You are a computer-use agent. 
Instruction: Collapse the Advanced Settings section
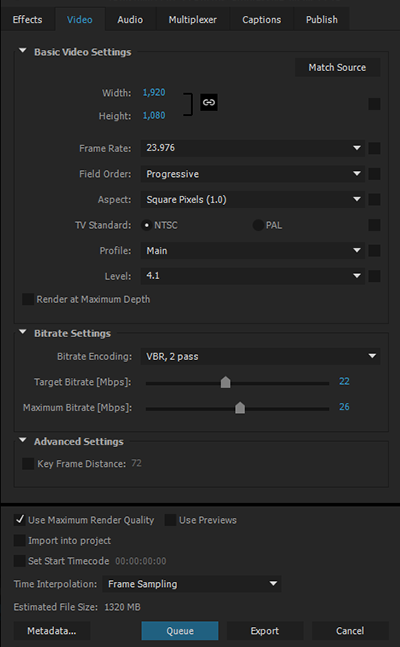[23, 440]
